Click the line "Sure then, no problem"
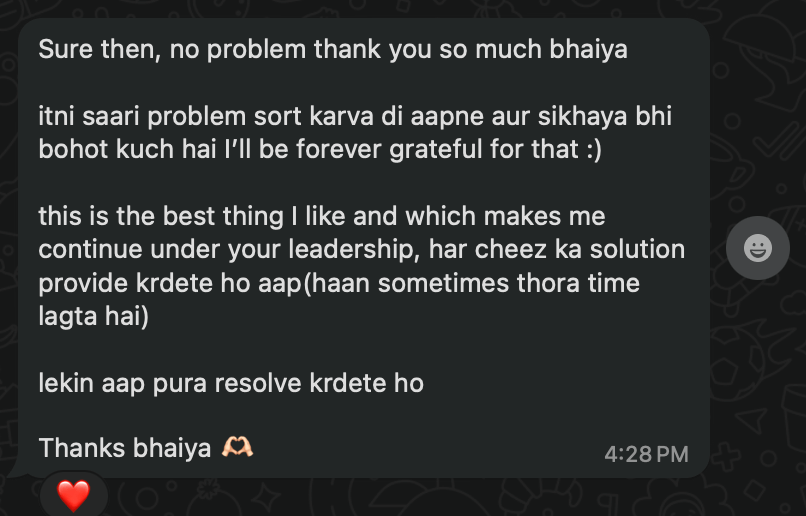 172,50
